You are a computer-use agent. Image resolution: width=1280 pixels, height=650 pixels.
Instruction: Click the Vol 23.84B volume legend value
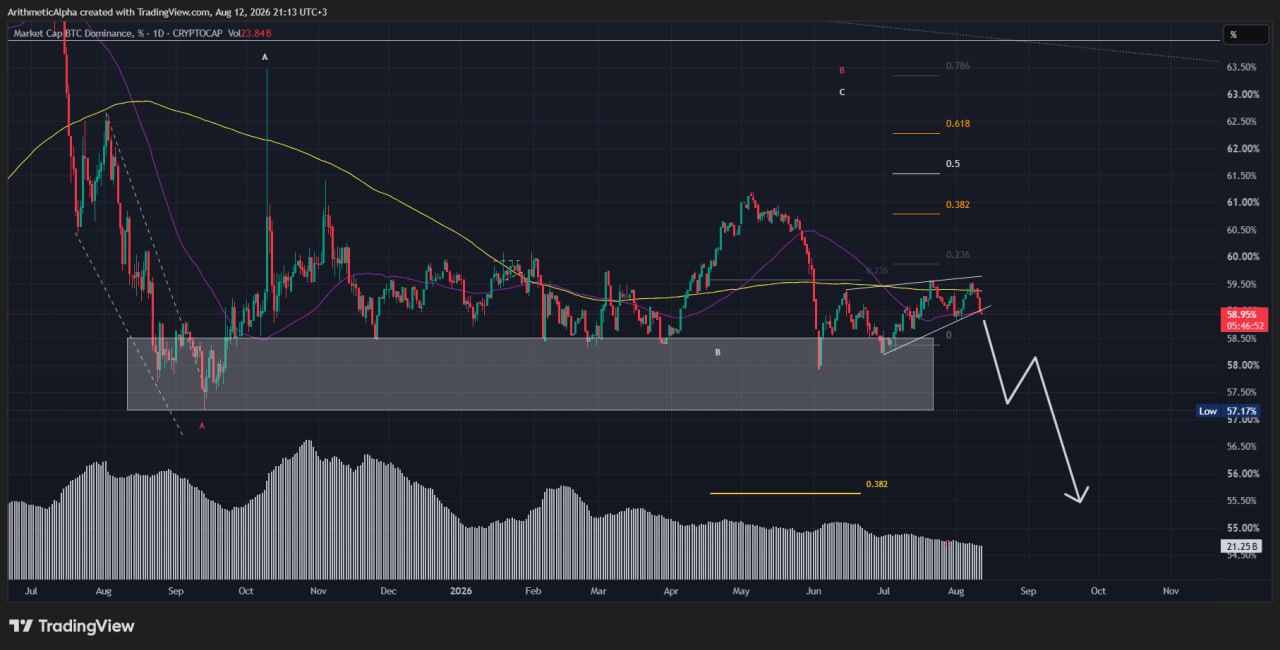tap(250, 34)
